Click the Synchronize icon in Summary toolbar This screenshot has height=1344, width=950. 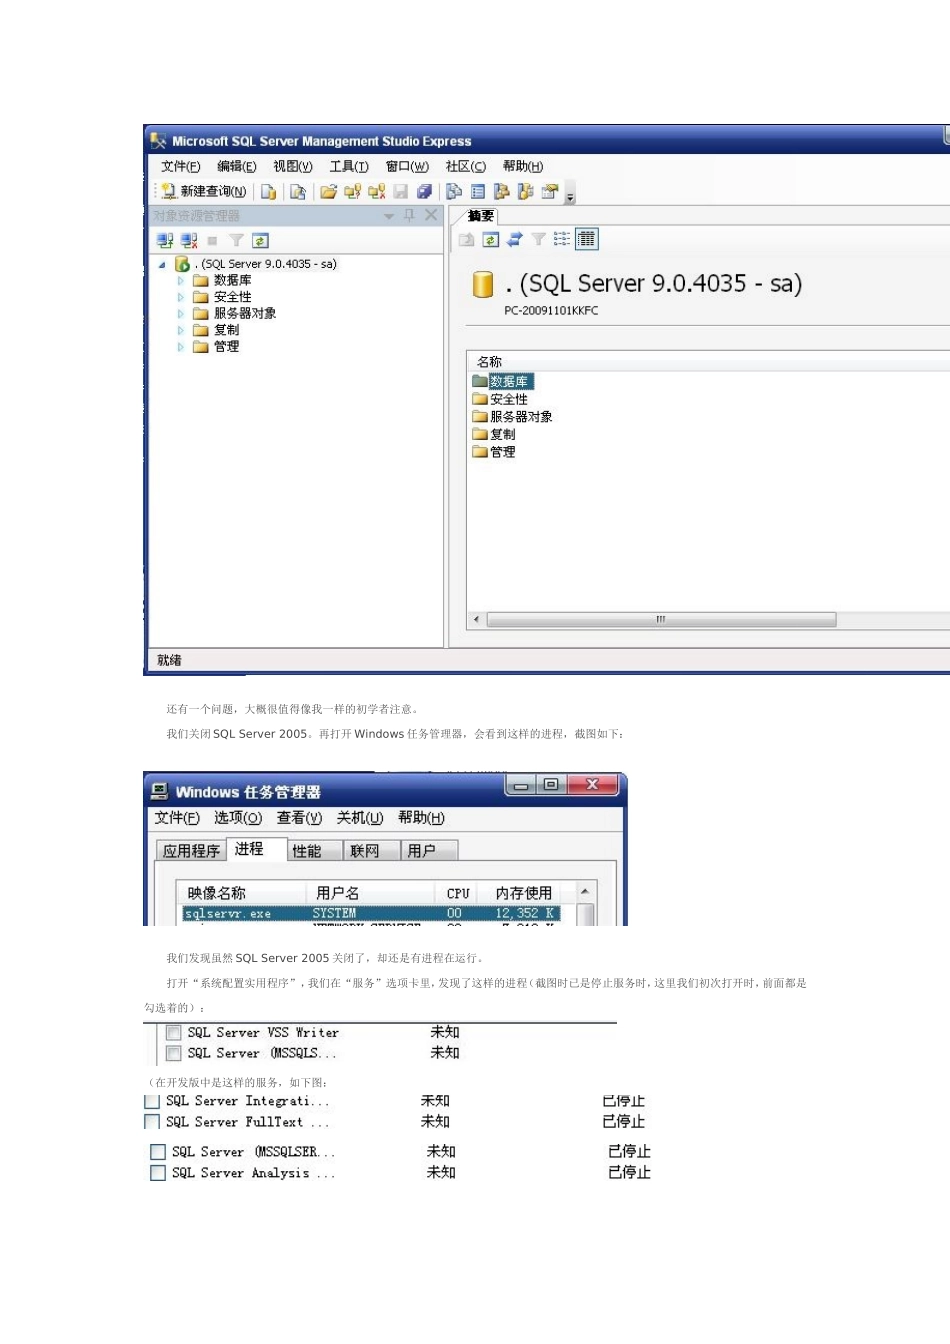coord(514,239)
